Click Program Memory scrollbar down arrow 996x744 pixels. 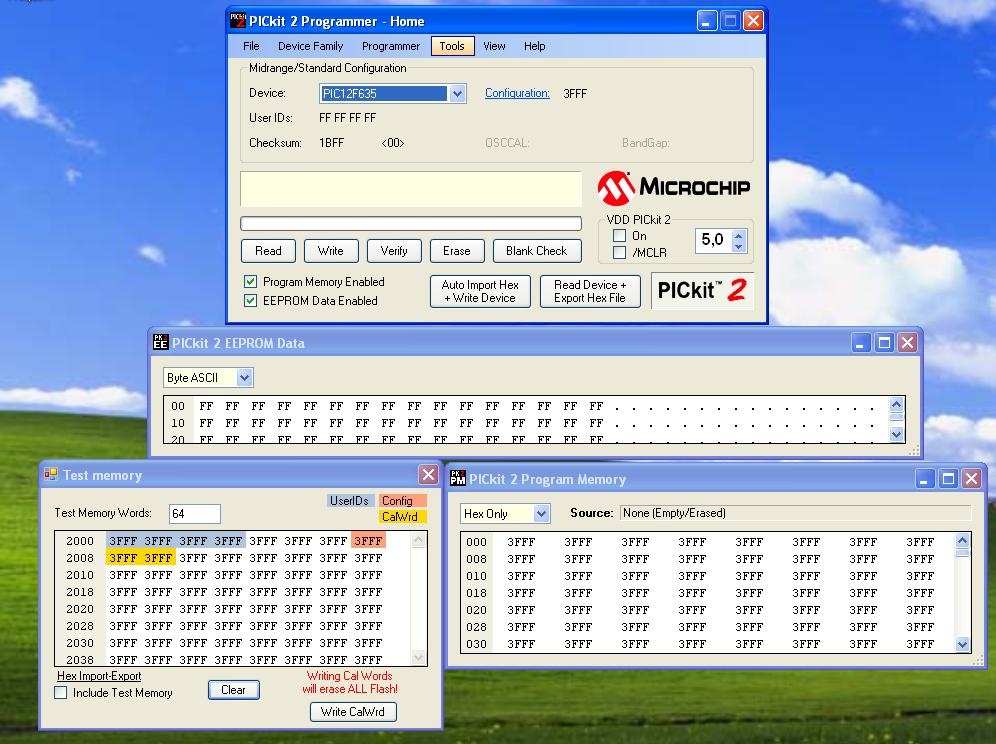tap(962, 644)
